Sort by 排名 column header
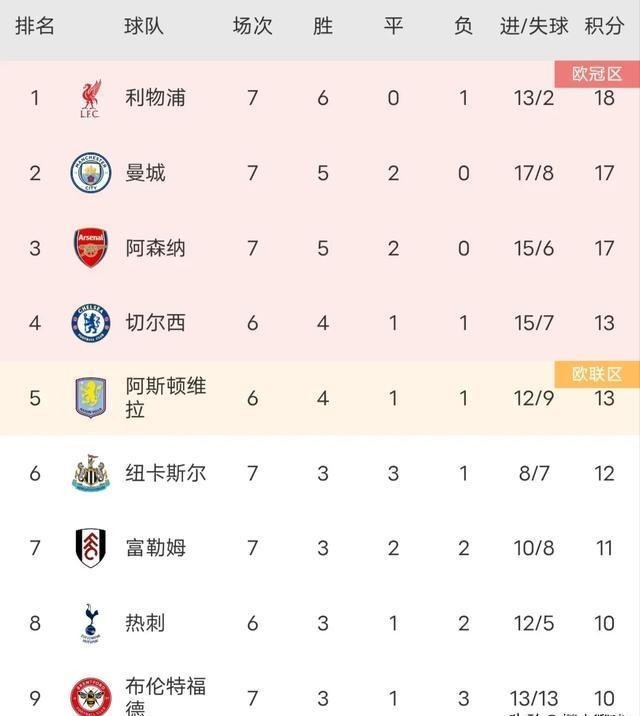 [x=35, y=27]
